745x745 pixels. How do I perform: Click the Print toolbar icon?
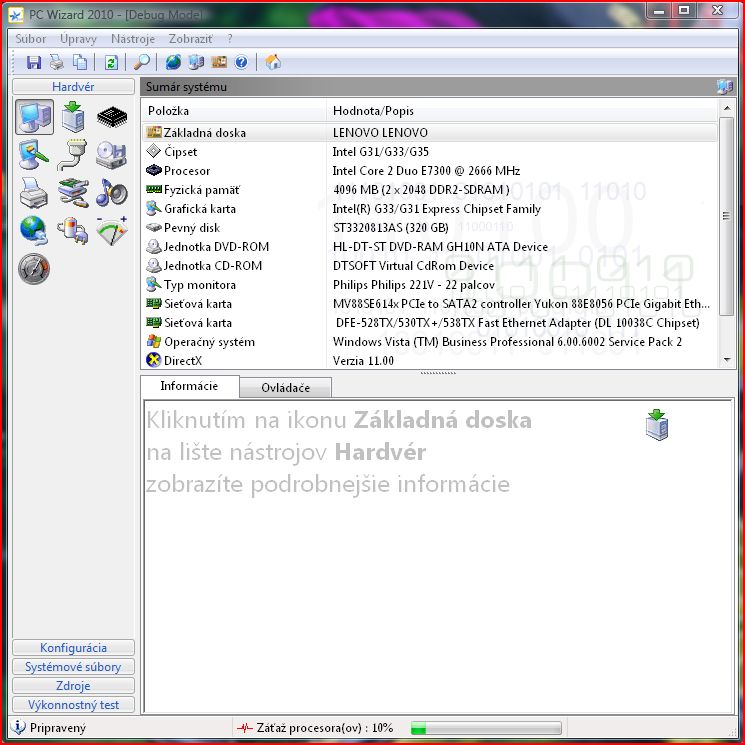click(x=57, y=62)
